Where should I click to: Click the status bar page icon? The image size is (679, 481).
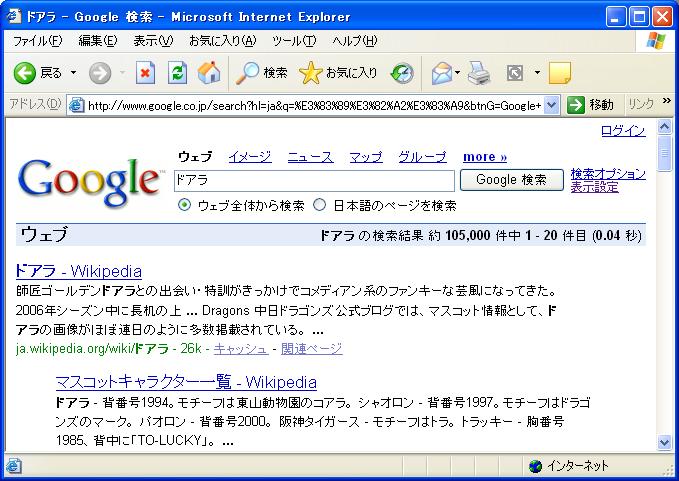point(13,466)
